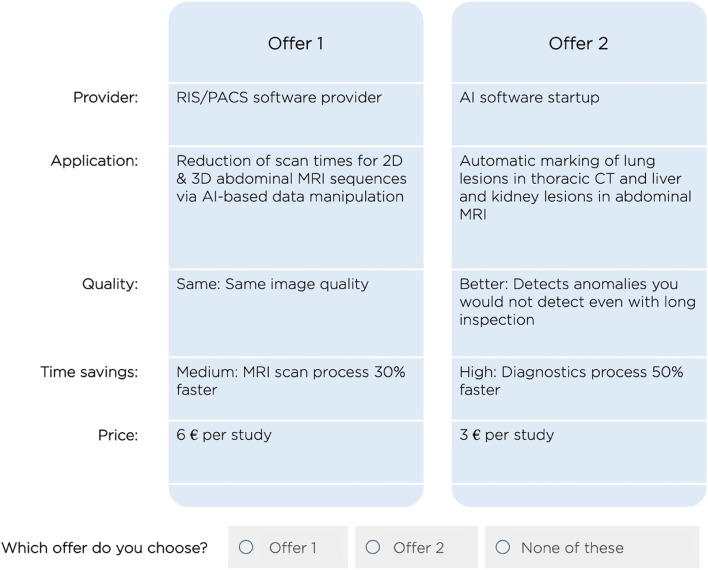Click the "Provider:" row label
This screenshot has width=708, height=570.
[x=105, y=98]
